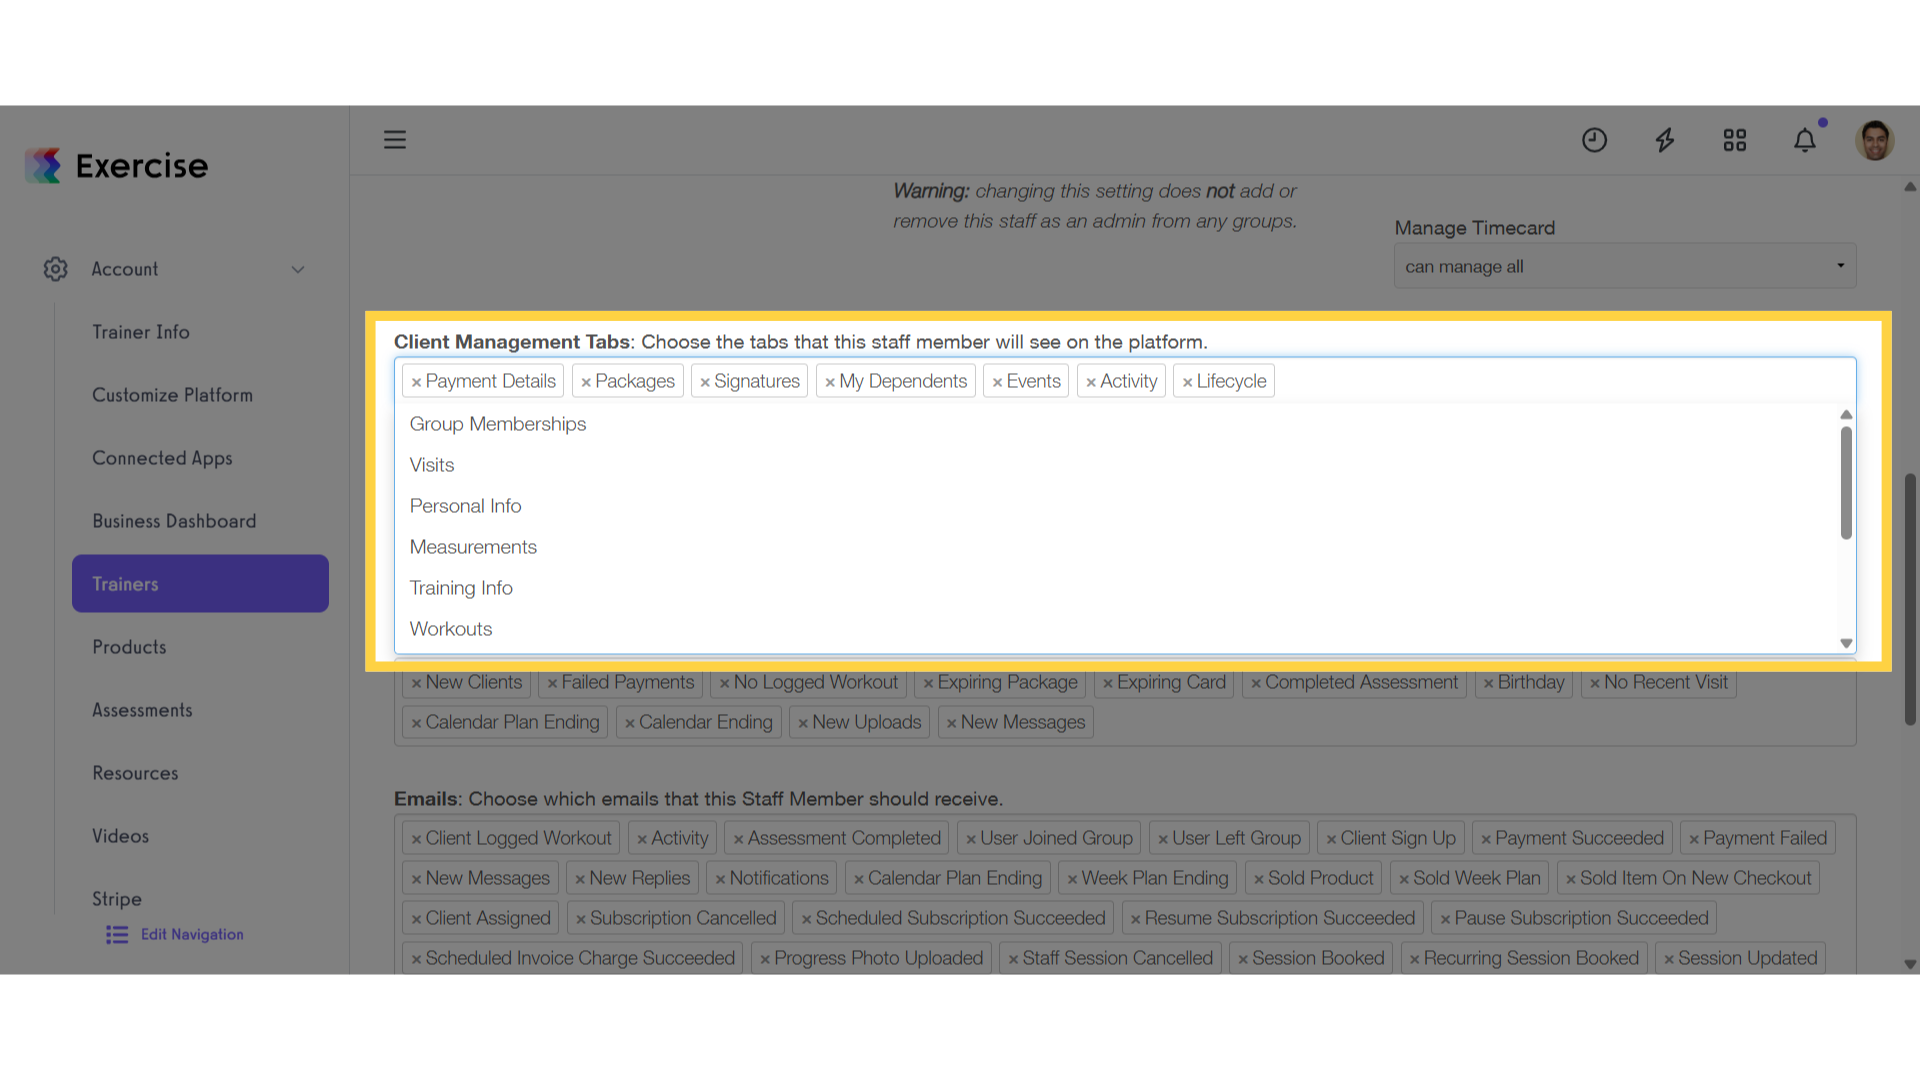The height and width of the screenshot is (1080, 1920).
Task: Click the page scroll-down arrow at bottom right
Action: click(x=1910, y=965)
